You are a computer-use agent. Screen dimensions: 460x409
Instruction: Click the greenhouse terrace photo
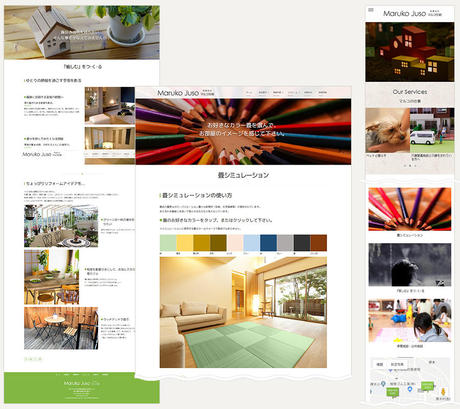pyautogui.click(x=61, y=226)
